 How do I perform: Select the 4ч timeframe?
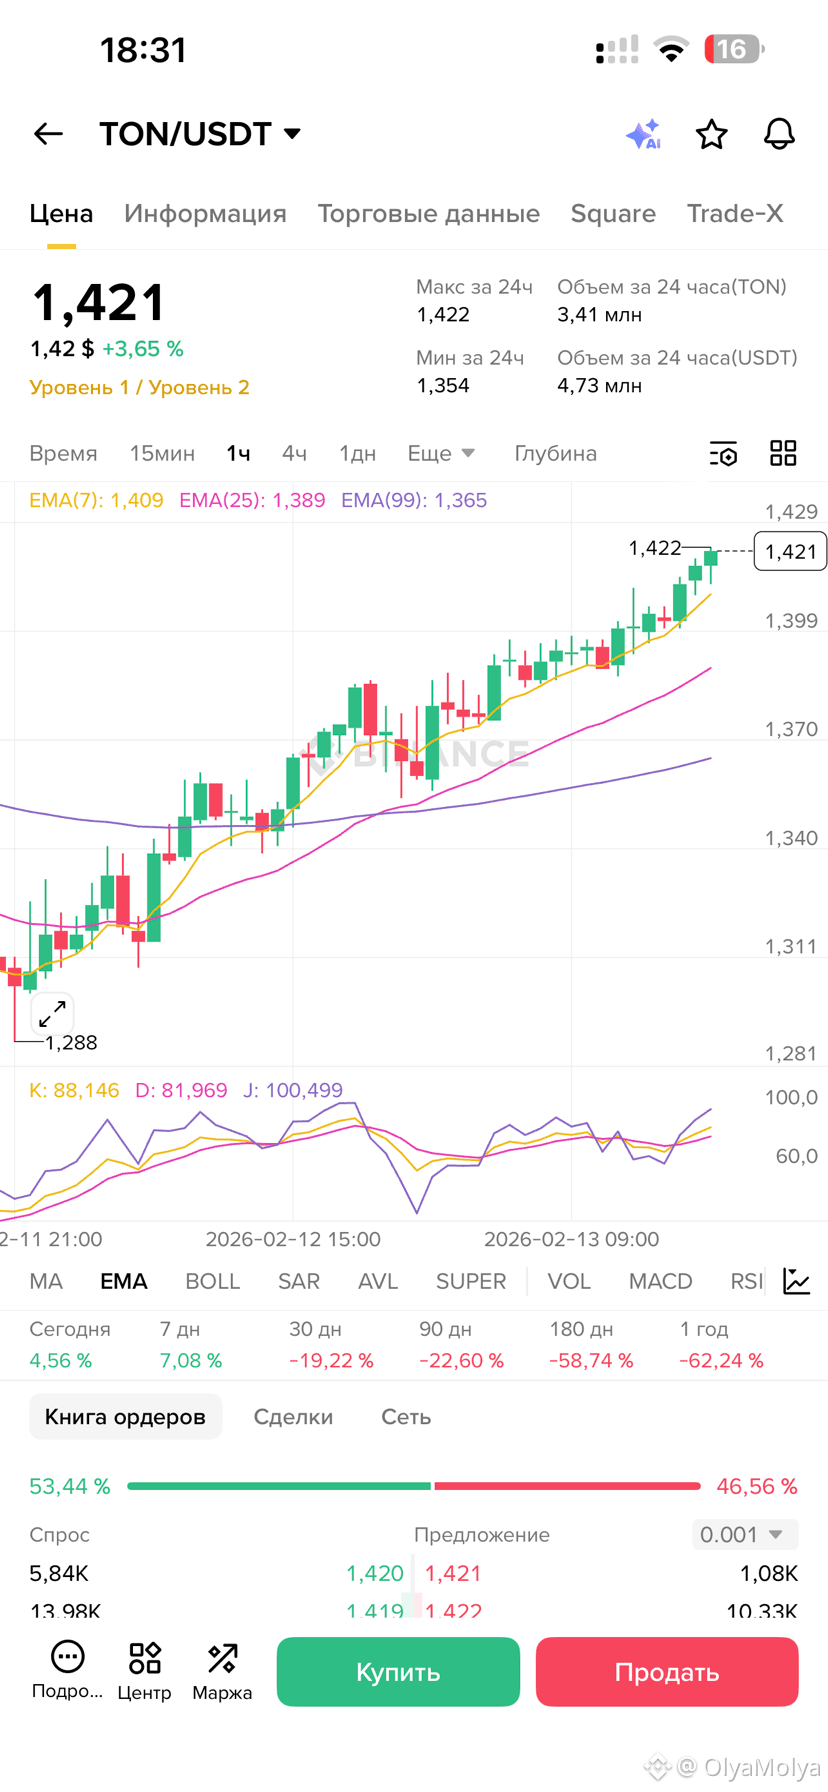click(294, 453)
